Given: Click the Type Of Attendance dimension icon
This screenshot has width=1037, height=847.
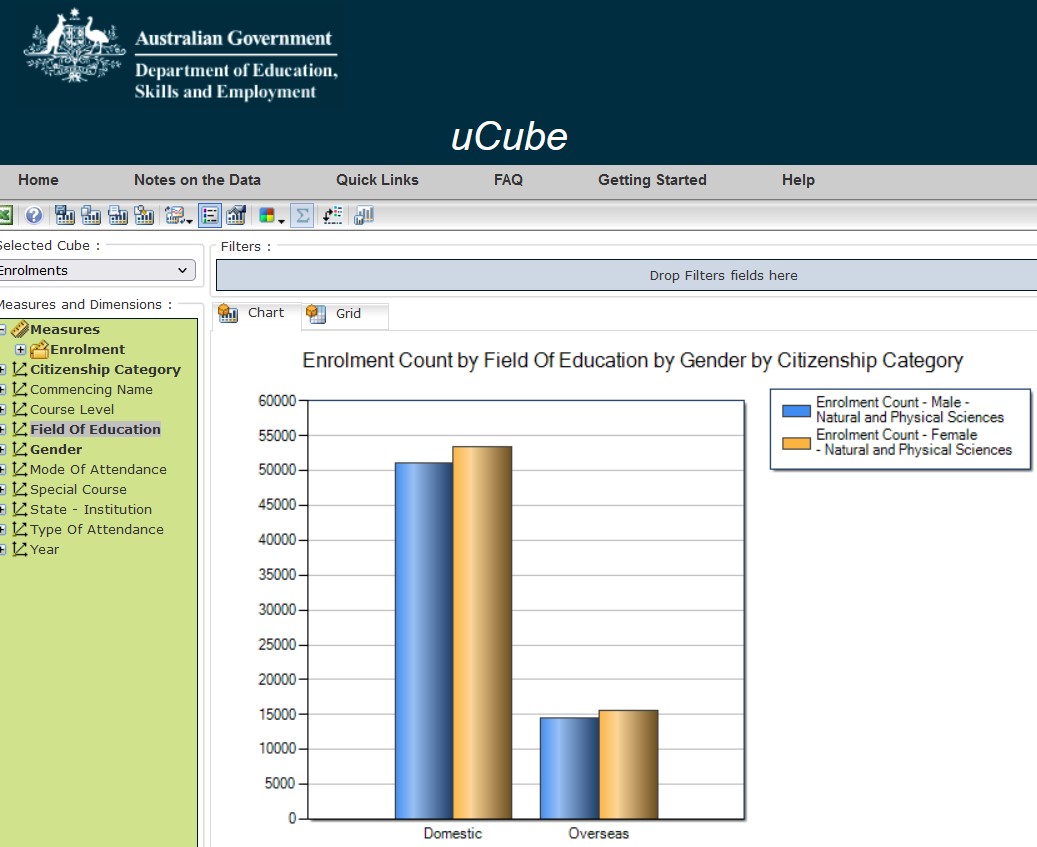Looking at the screenshot, I should pos(20,529).
